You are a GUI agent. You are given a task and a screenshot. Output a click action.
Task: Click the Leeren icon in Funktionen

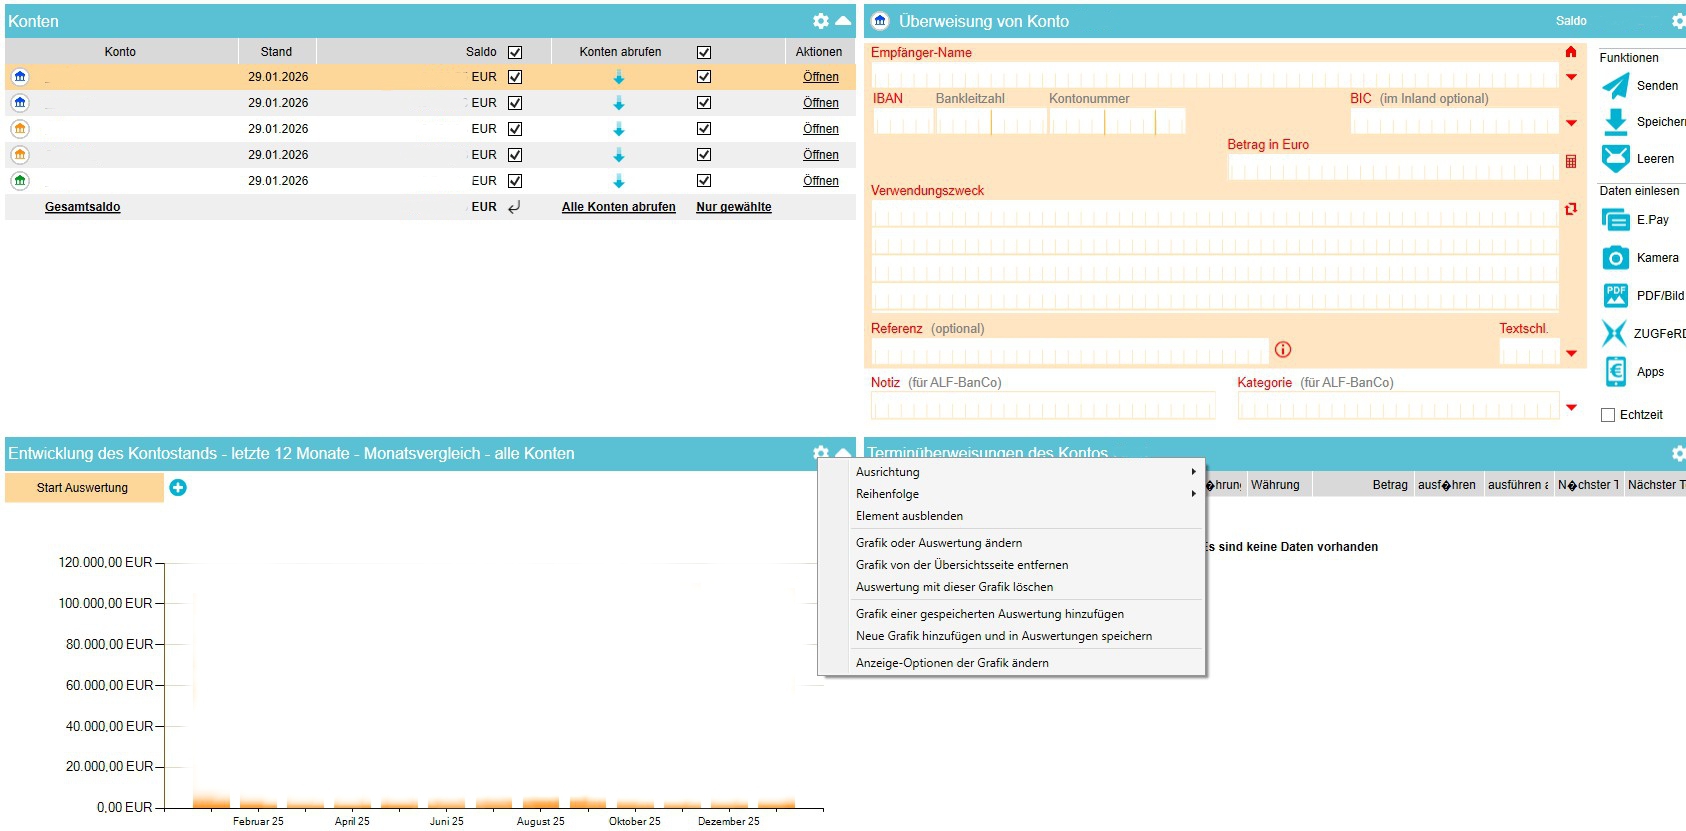(1615, 159)
